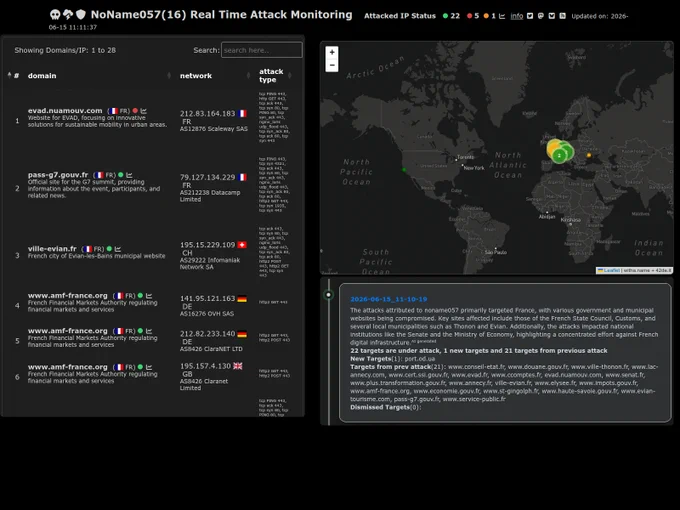Open chart icon for ville-evian.fr
680x510 pixels.
pos(118,249)
